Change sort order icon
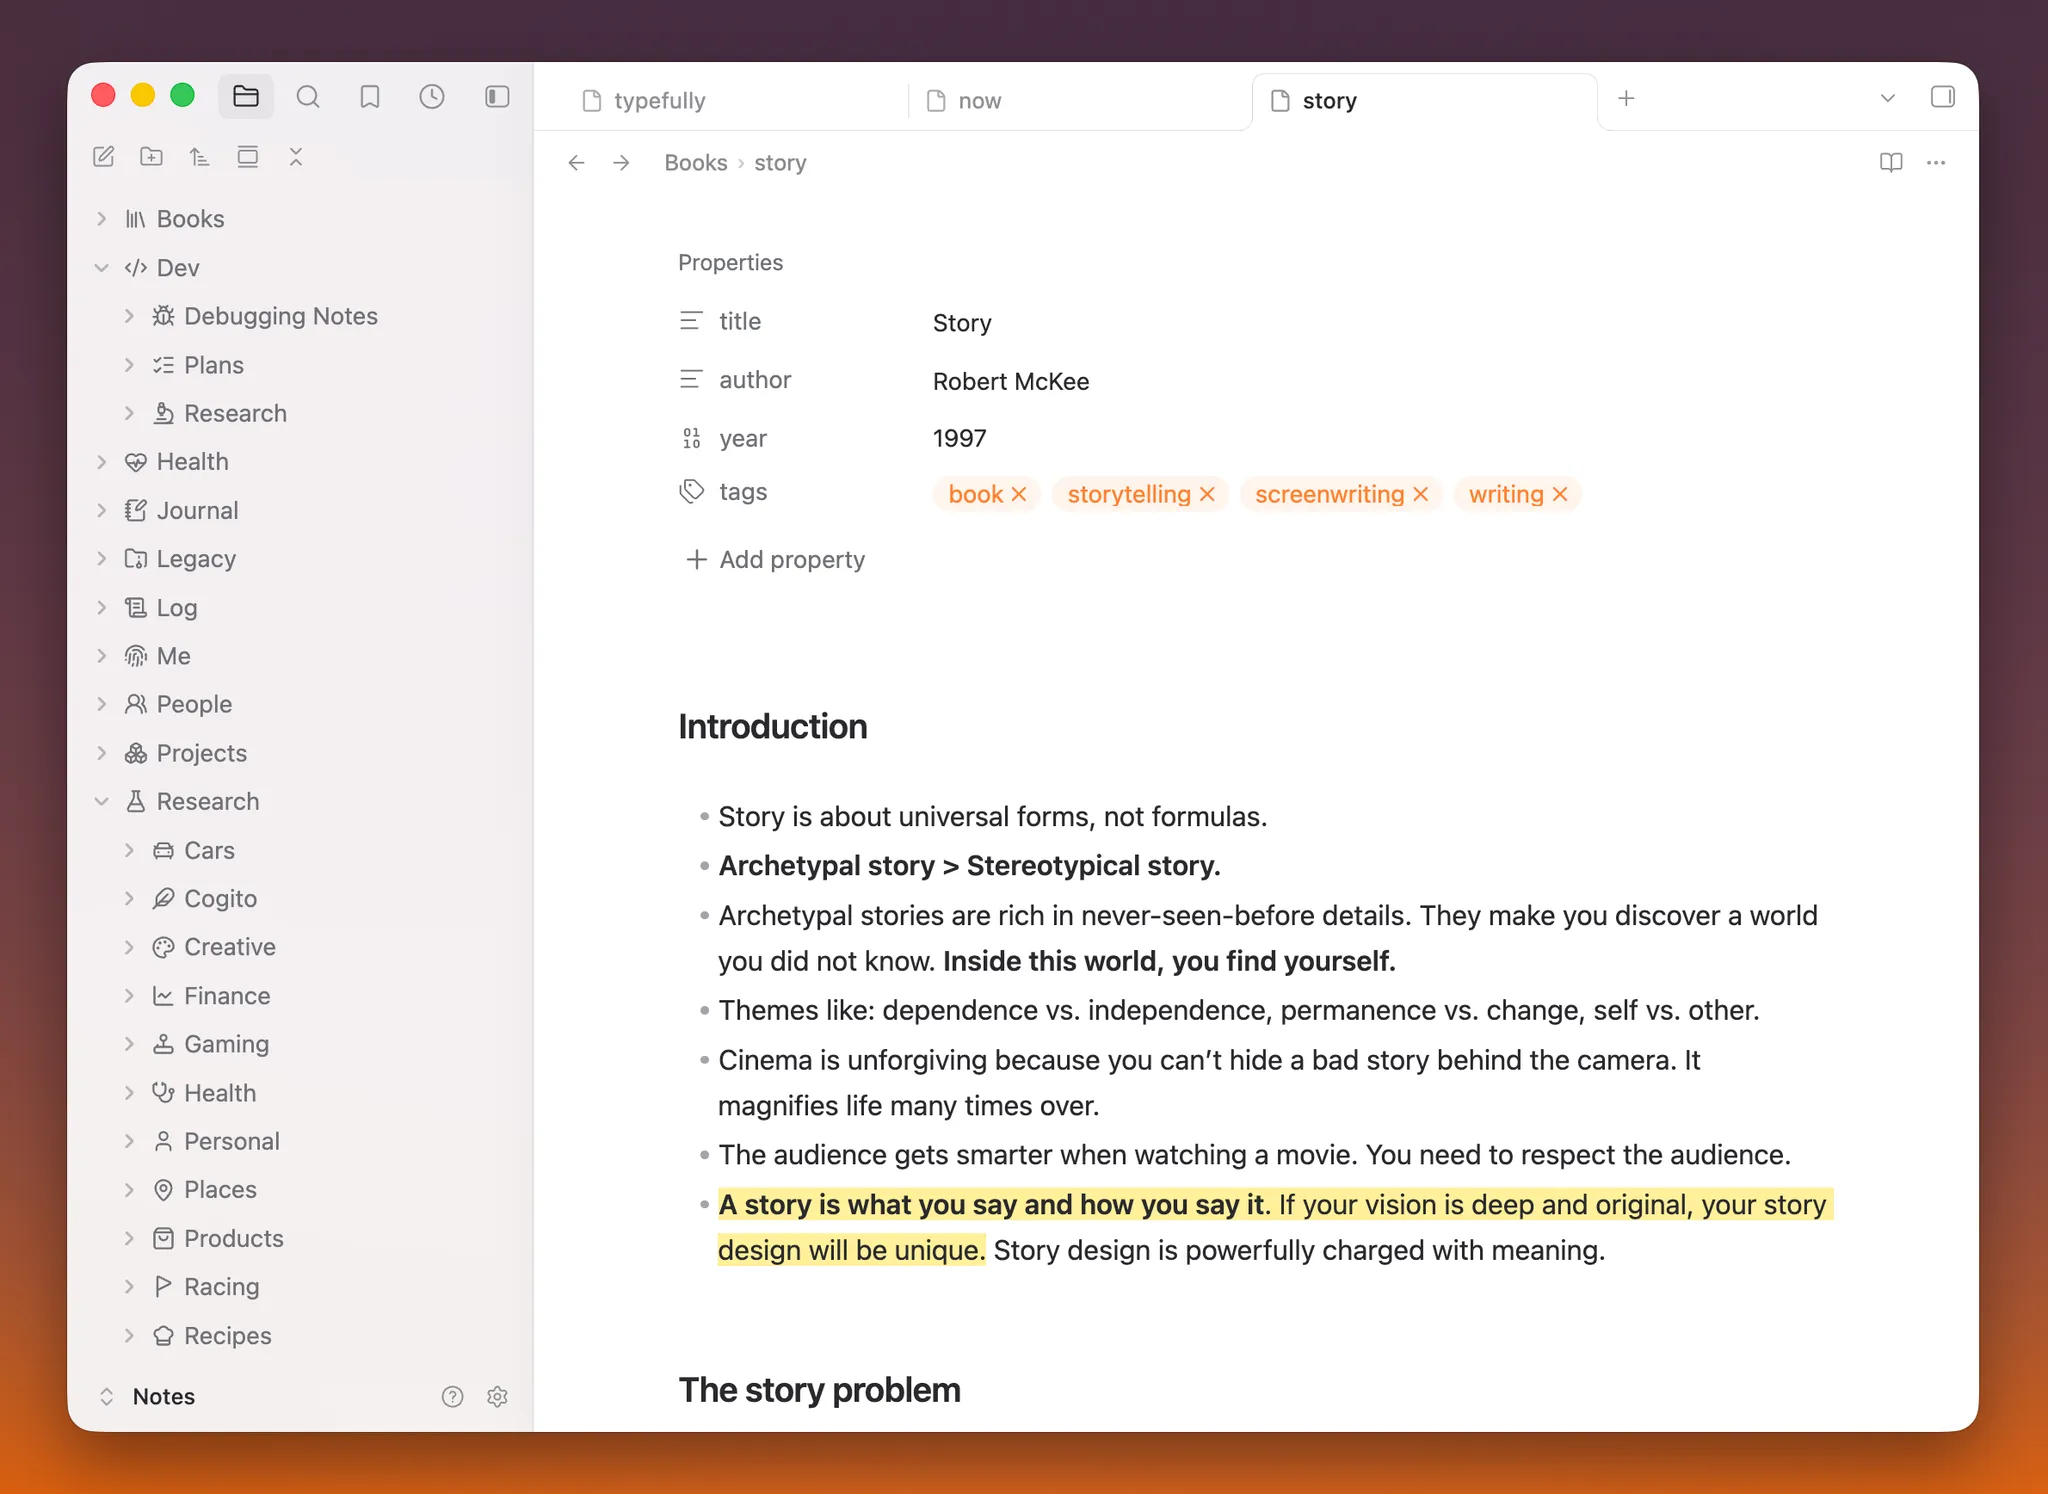This screenshot has width=2048, height=1494. (200, 157)
